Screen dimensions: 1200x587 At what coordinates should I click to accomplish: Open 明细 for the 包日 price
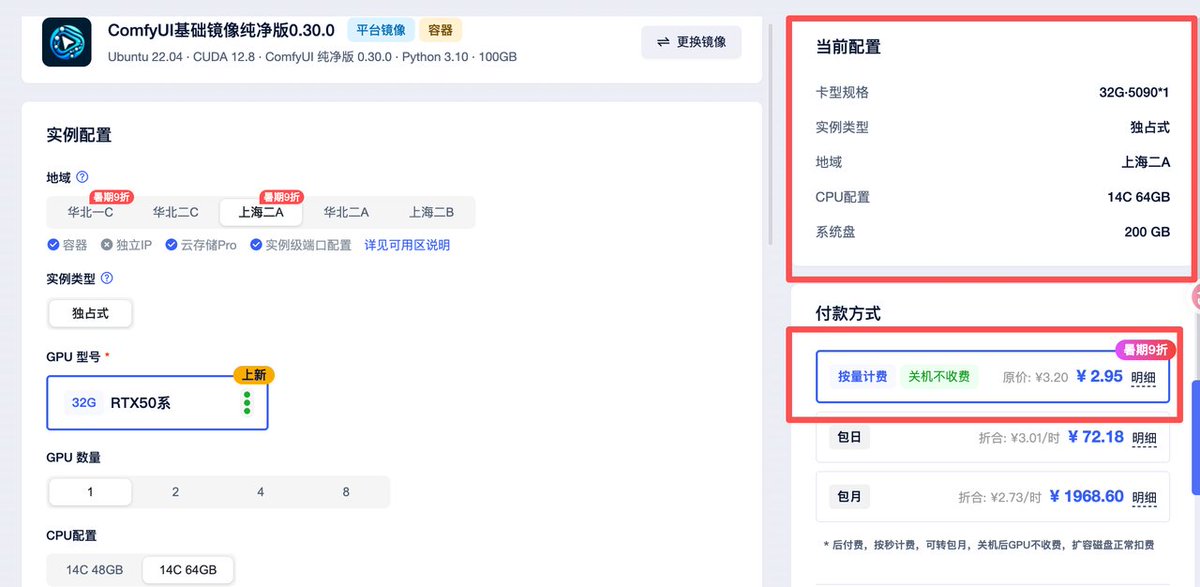pos(1144,438)
